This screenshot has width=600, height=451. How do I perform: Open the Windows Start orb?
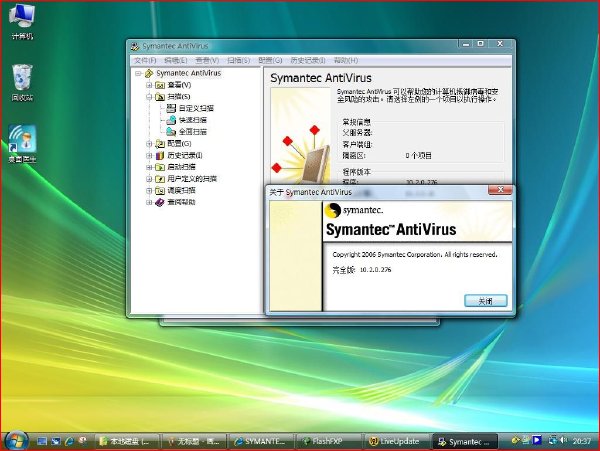16,440
